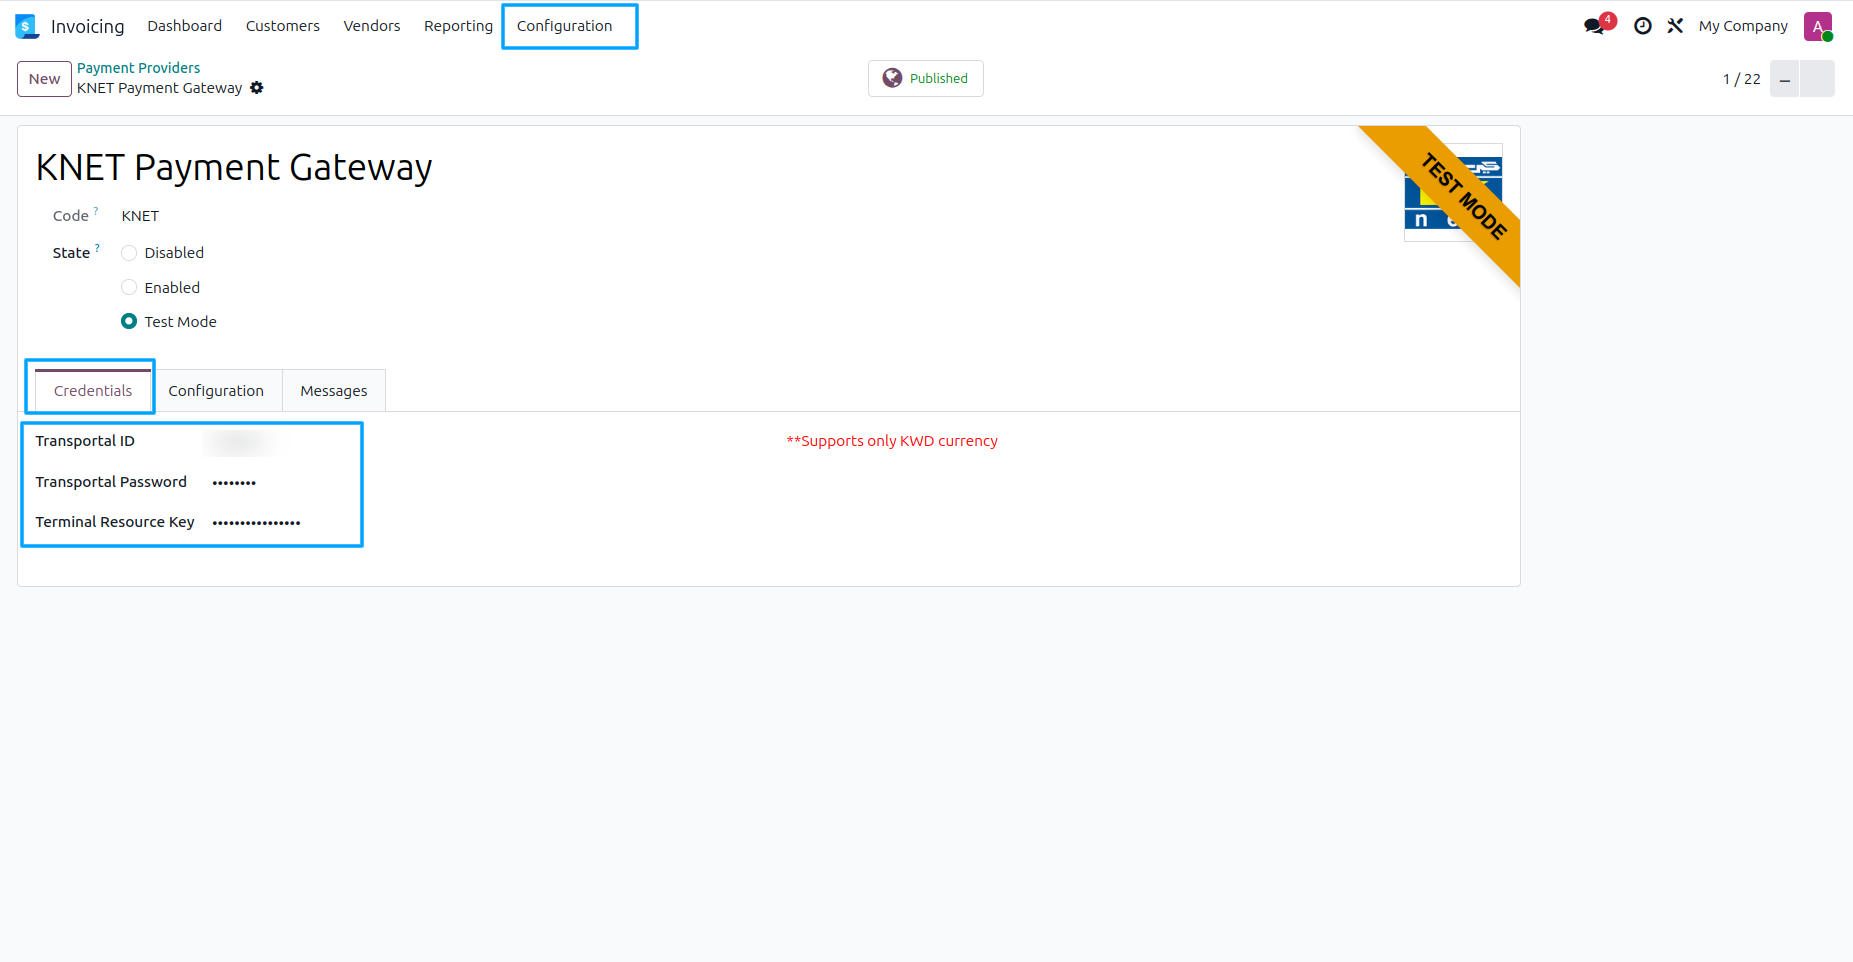Open the Vendors menu
1853x962 pixels.
(x=372, y=26)
